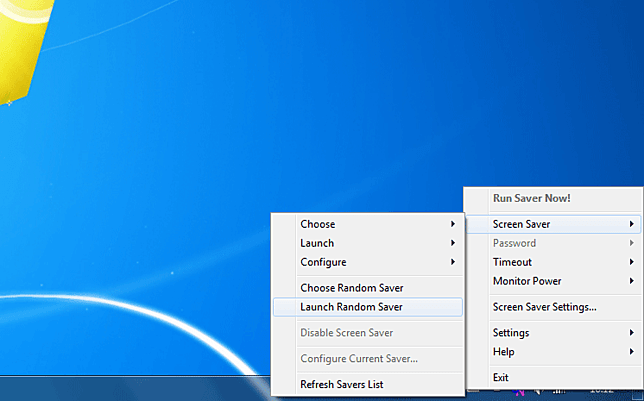
Task: Click Launch Random Saver
Action: pos(368,307)
